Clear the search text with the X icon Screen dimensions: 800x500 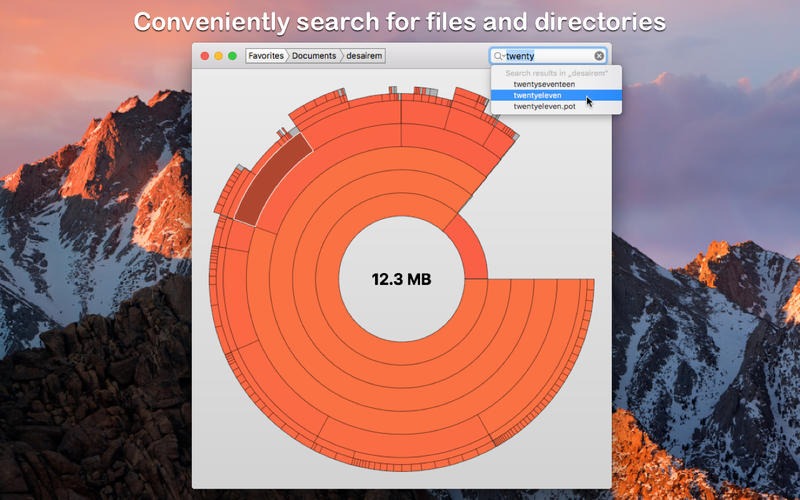(599, 56)
